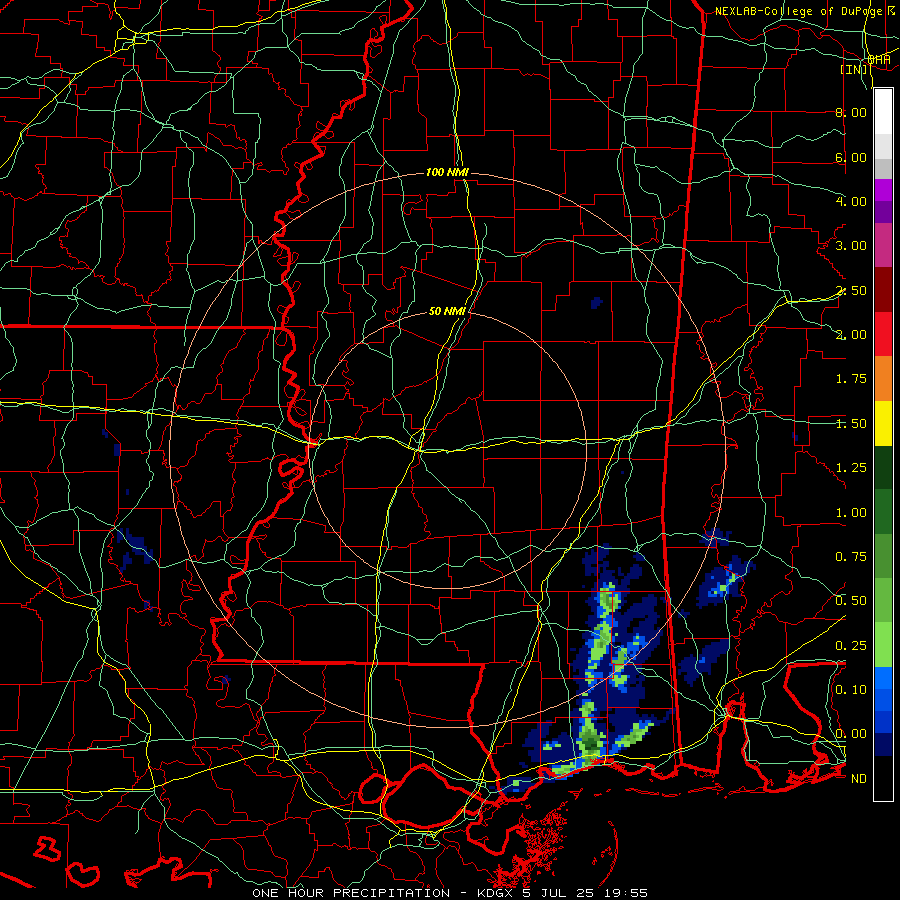Click the '6.00' legend value
Screen dimensions: 900x900
(x=851, y=157)
